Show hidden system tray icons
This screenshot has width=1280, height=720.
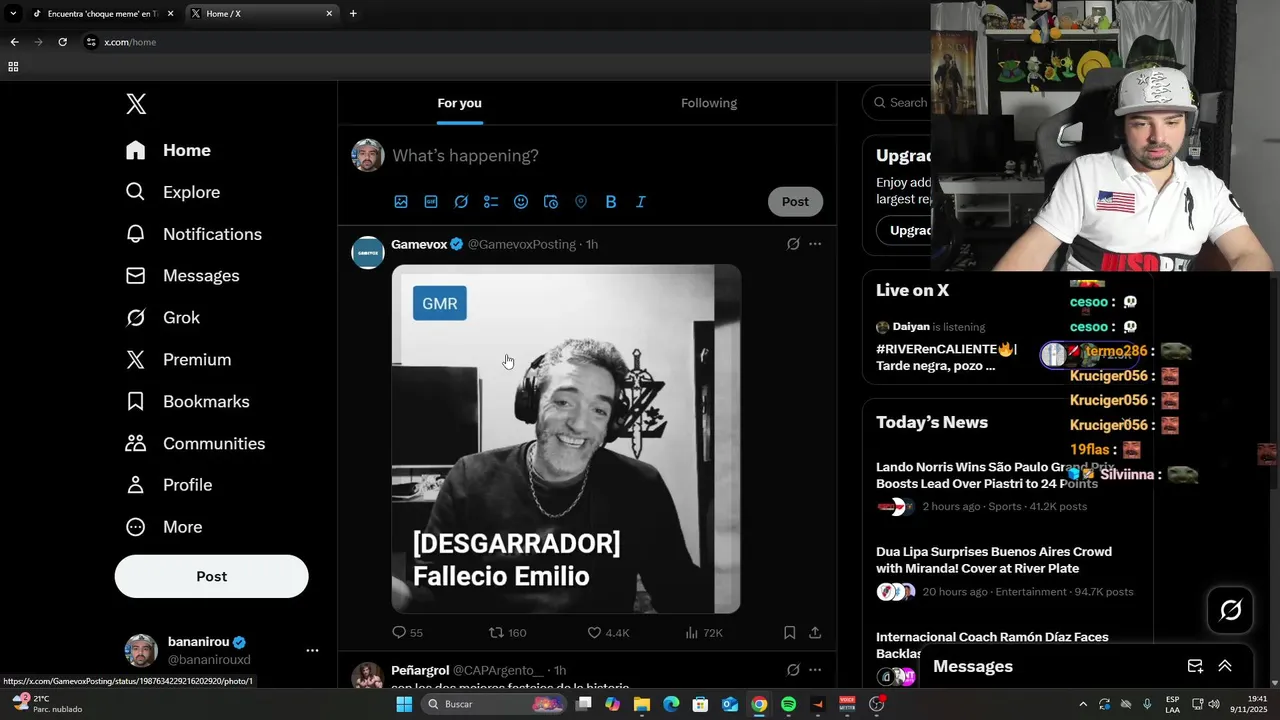[1082, 704]
